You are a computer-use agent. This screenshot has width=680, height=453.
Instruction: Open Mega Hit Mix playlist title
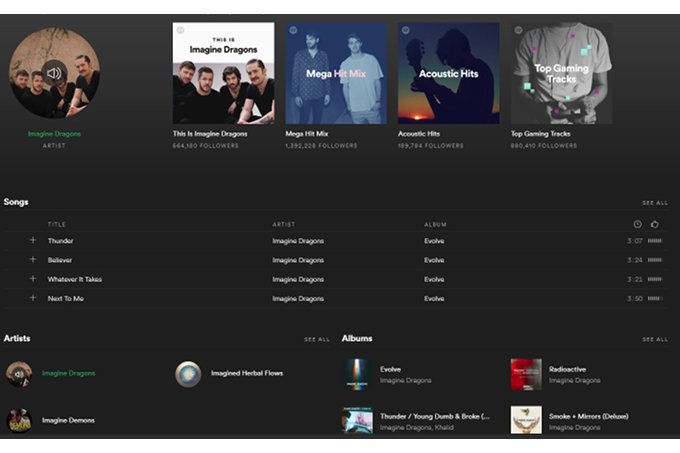coord(307,134)
